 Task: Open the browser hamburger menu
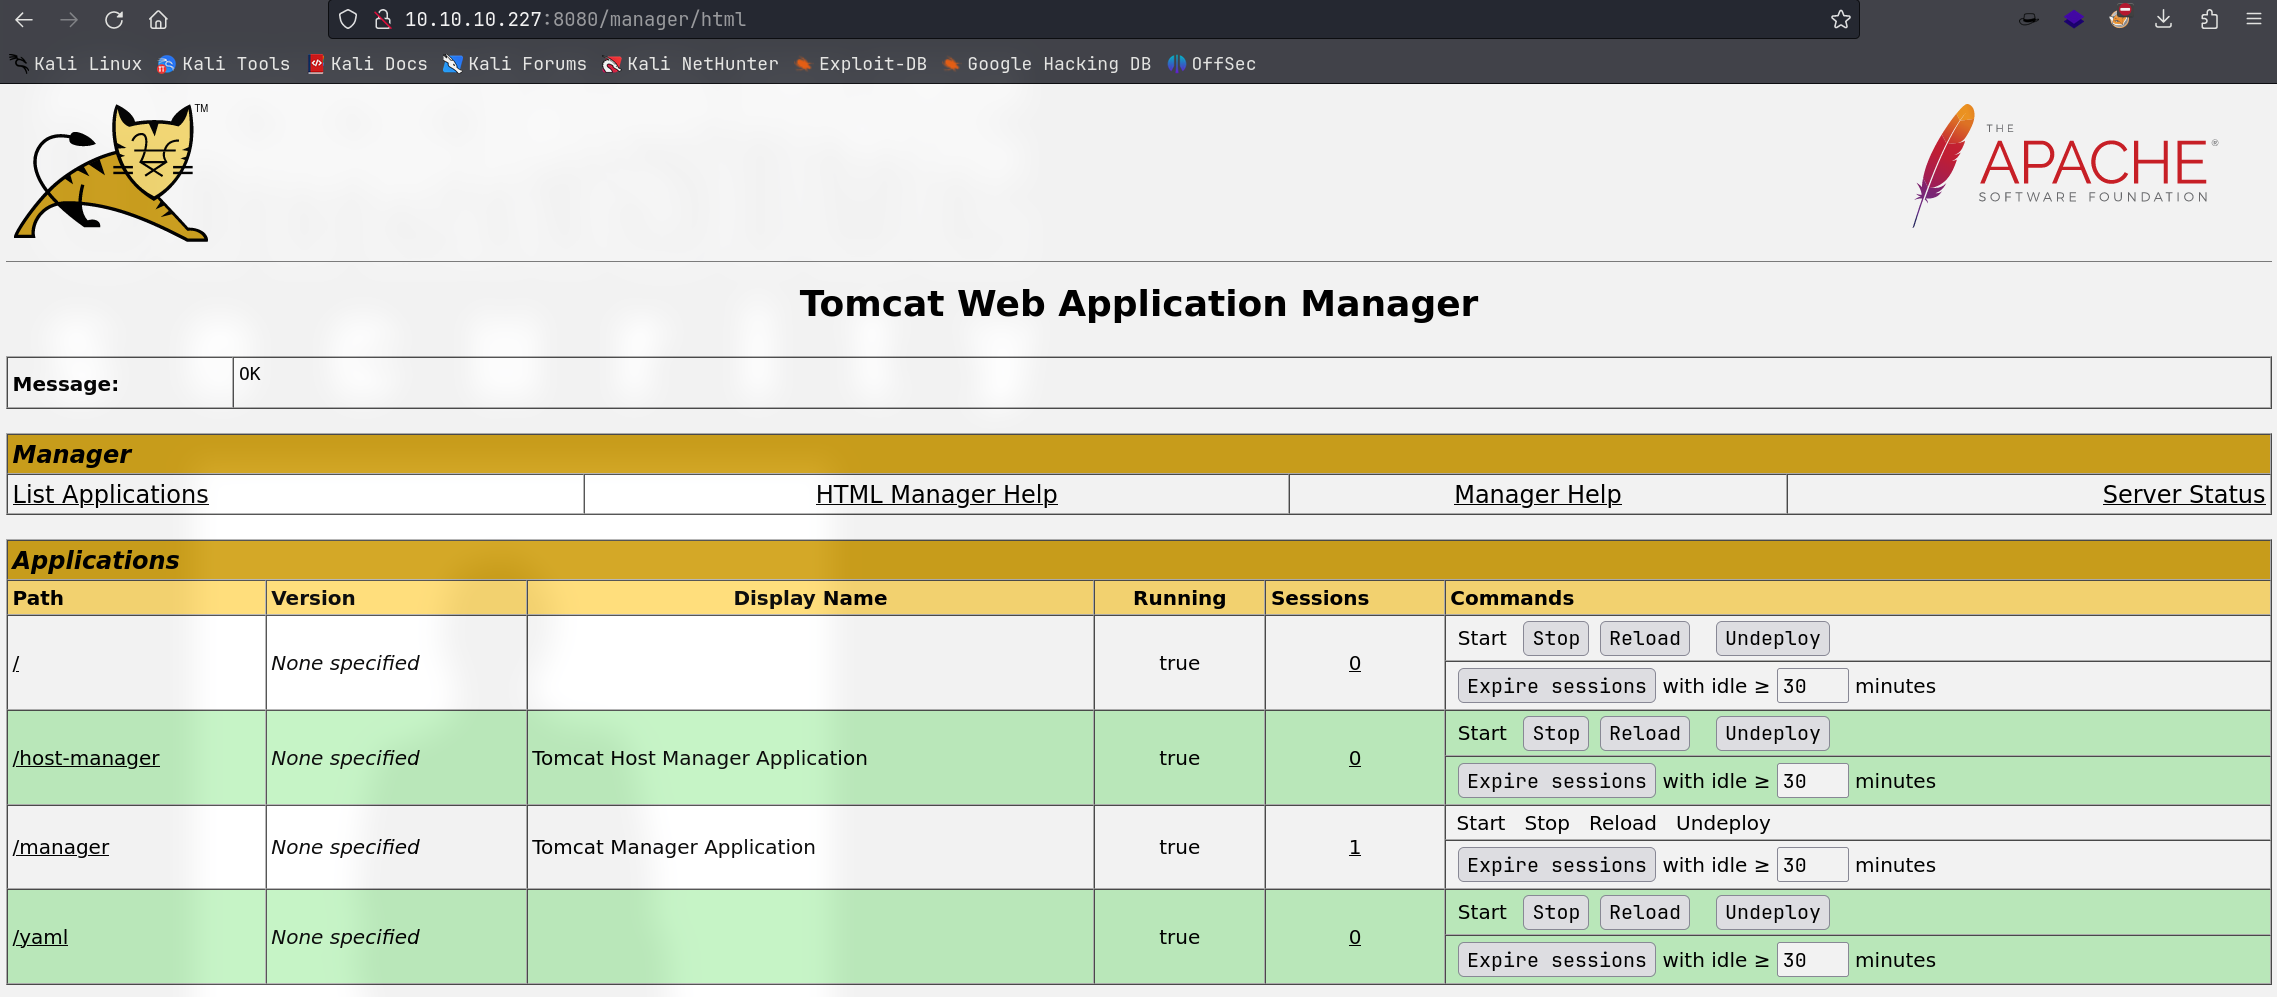click(2254, 19)
